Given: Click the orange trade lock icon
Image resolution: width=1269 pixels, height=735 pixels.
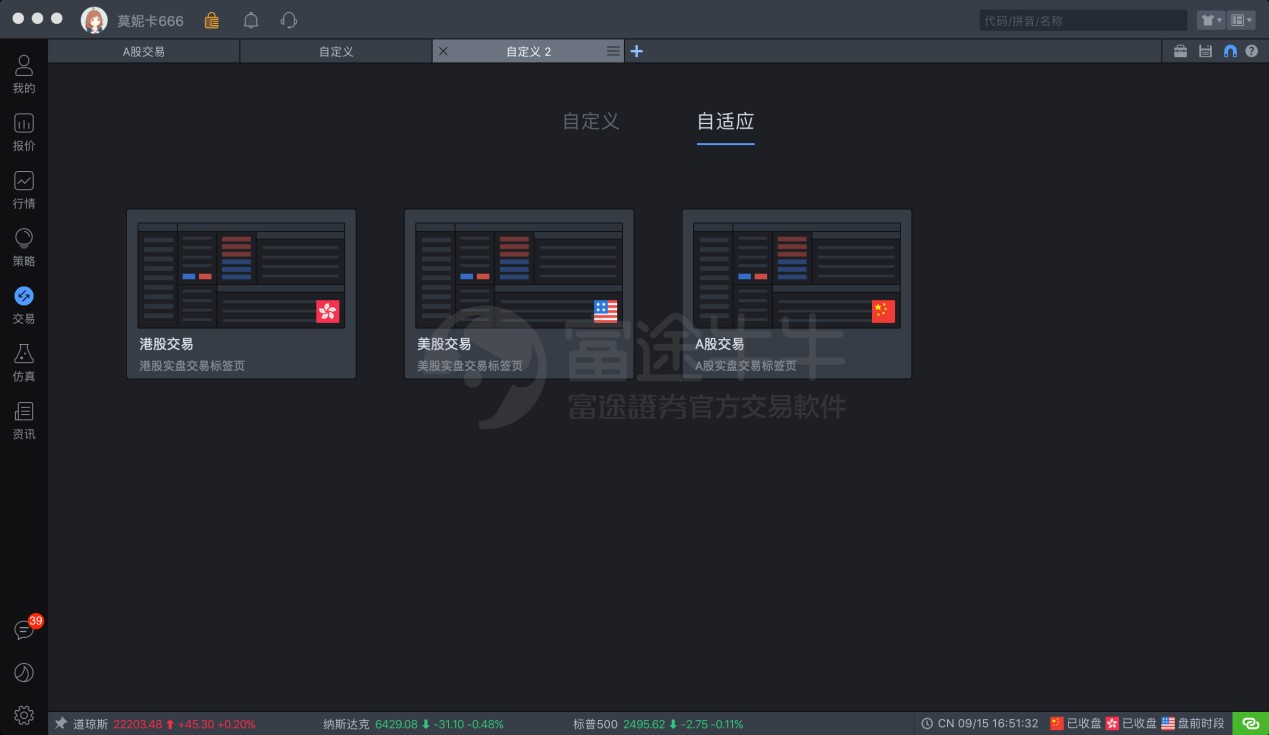Looking at the screenshot, I should pos(211,20).
